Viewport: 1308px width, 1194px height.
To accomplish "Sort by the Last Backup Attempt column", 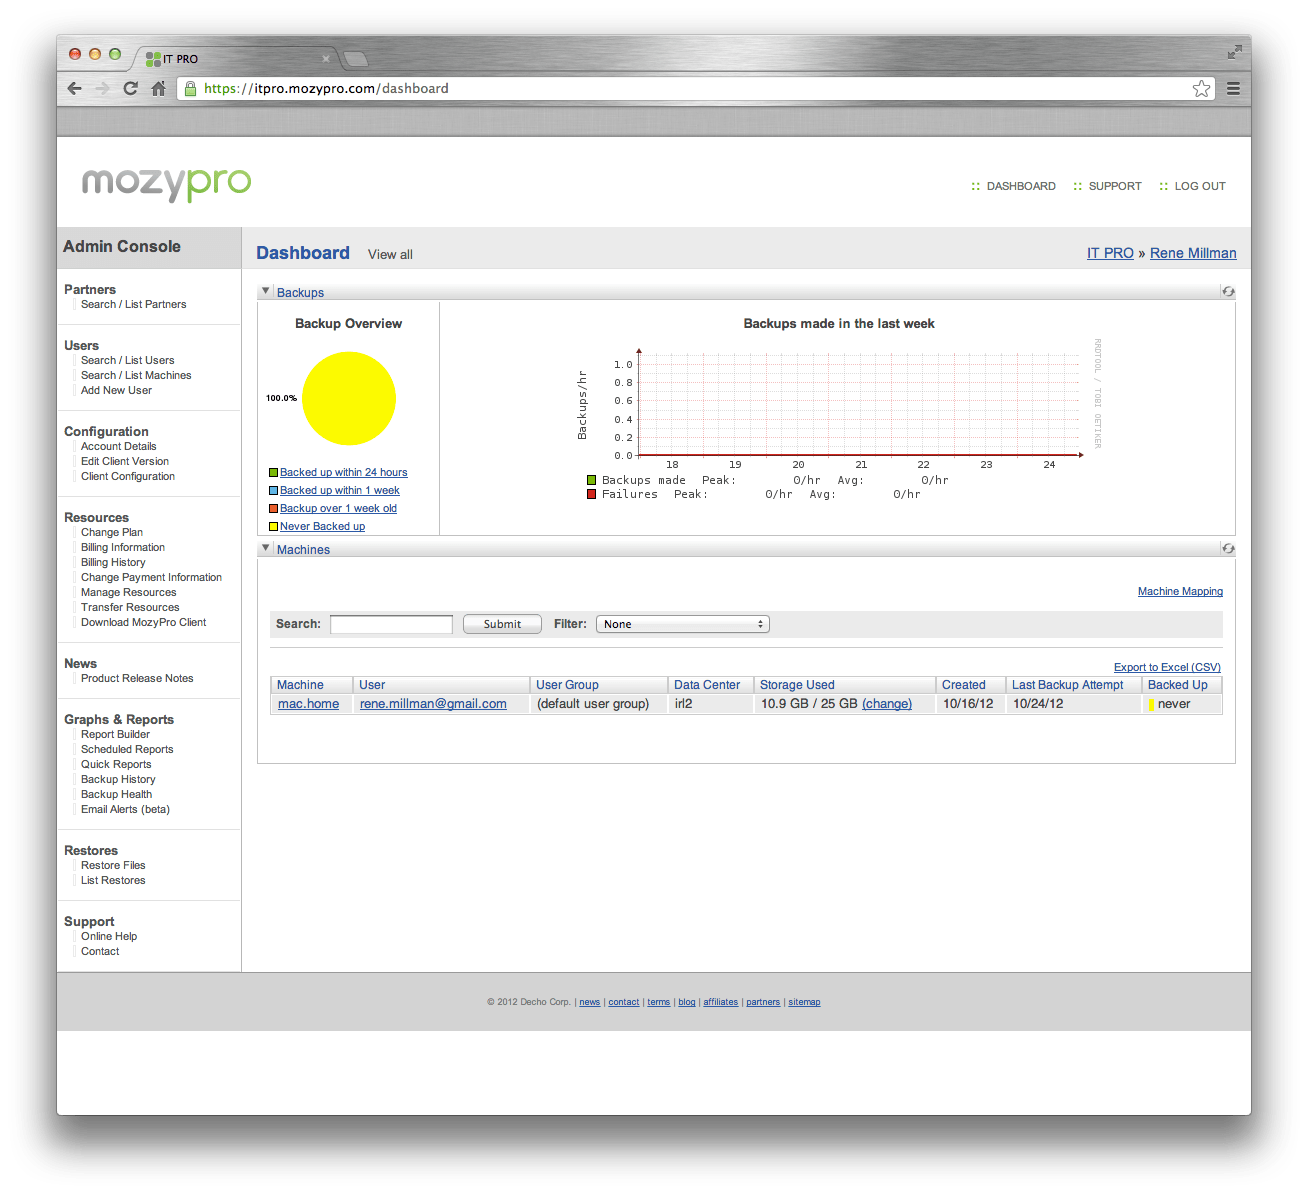I will click(1067, 685).
